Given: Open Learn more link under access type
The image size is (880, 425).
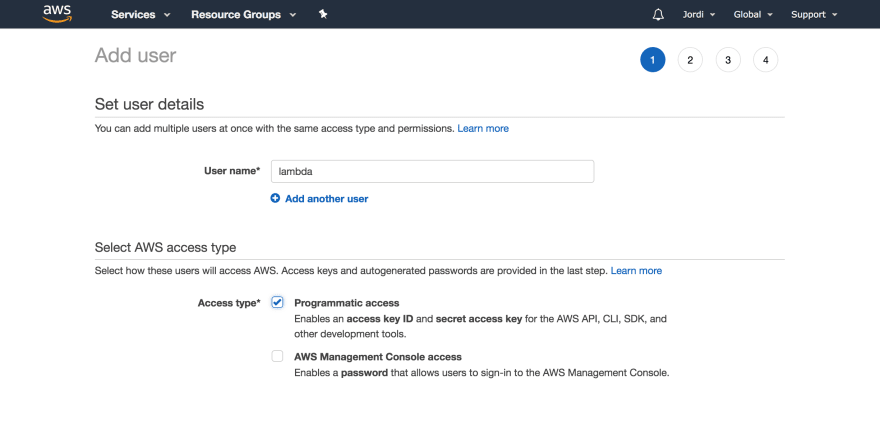Looking at the screenshot, I should point(636,271).
